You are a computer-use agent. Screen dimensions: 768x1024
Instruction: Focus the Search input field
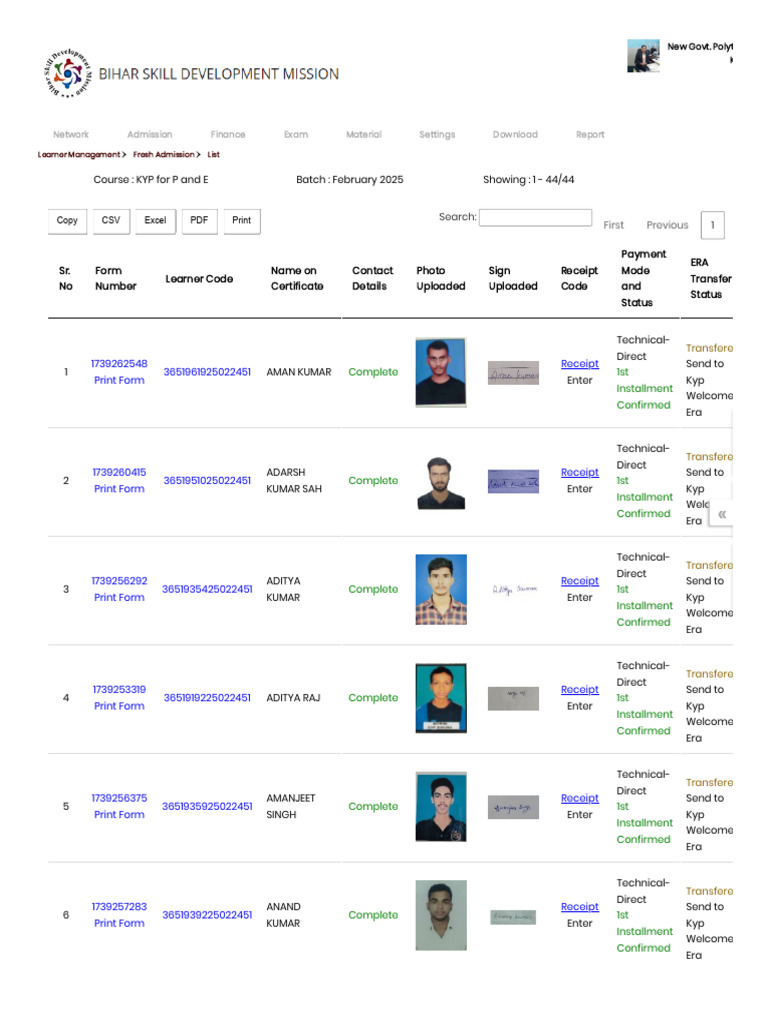[x=535, y=217]
